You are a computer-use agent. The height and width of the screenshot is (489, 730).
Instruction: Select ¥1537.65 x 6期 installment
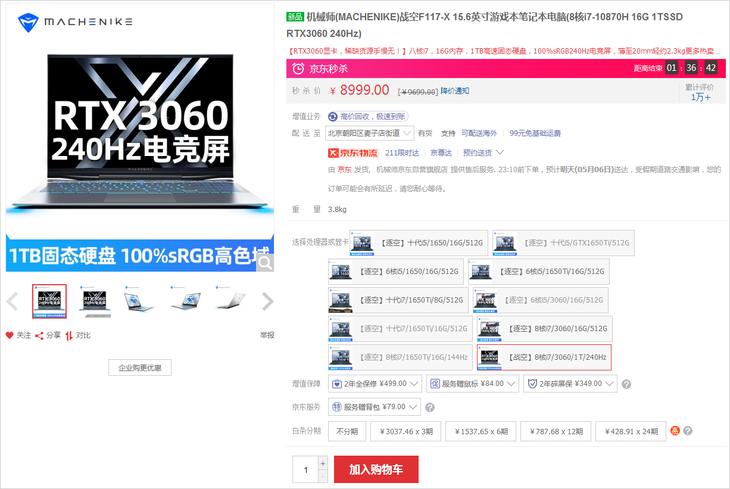(480, 431)
